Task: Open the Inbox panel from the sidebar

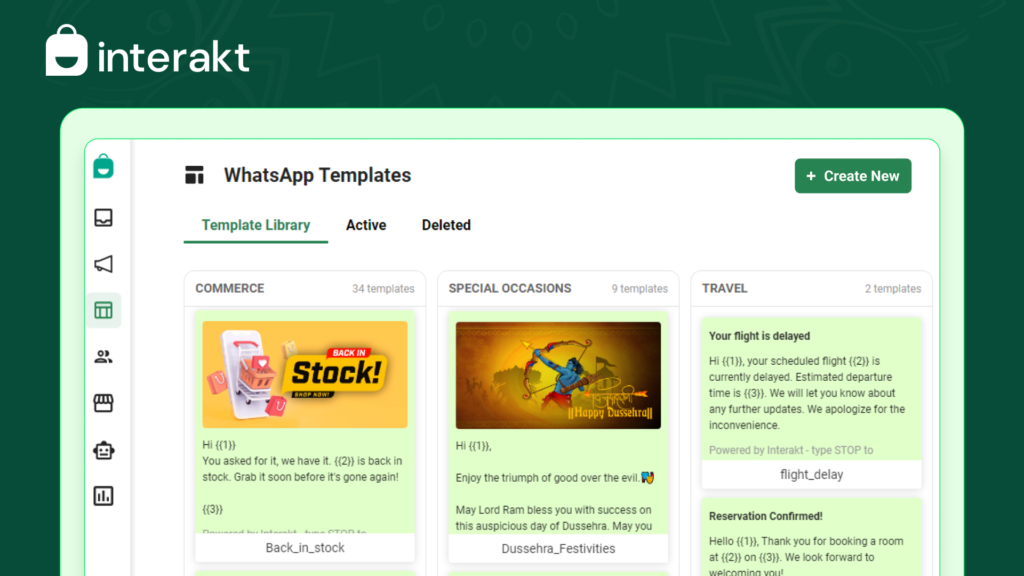Action: [103, 217]
